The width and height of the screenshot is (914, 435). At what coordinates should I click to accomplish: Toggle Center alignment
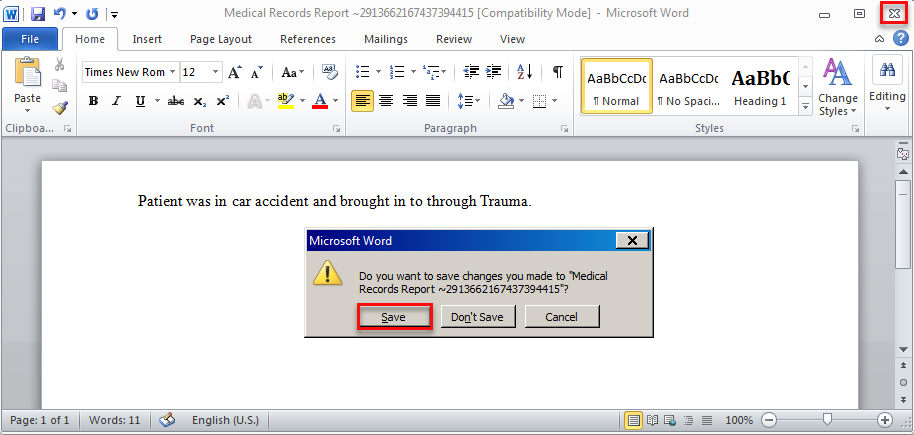[386, 101]
